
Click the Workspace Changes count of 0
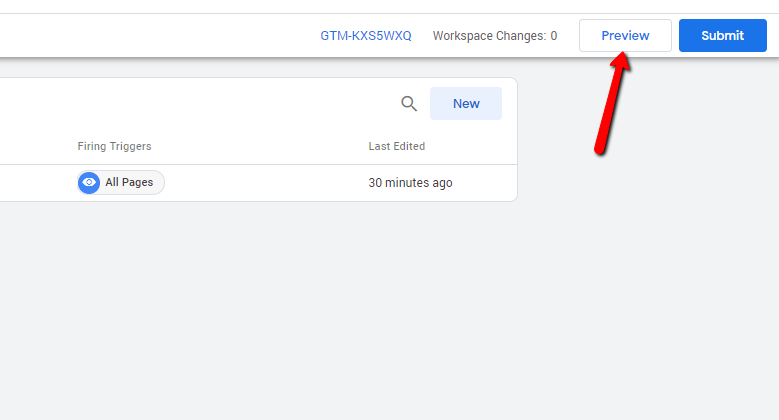553,36
